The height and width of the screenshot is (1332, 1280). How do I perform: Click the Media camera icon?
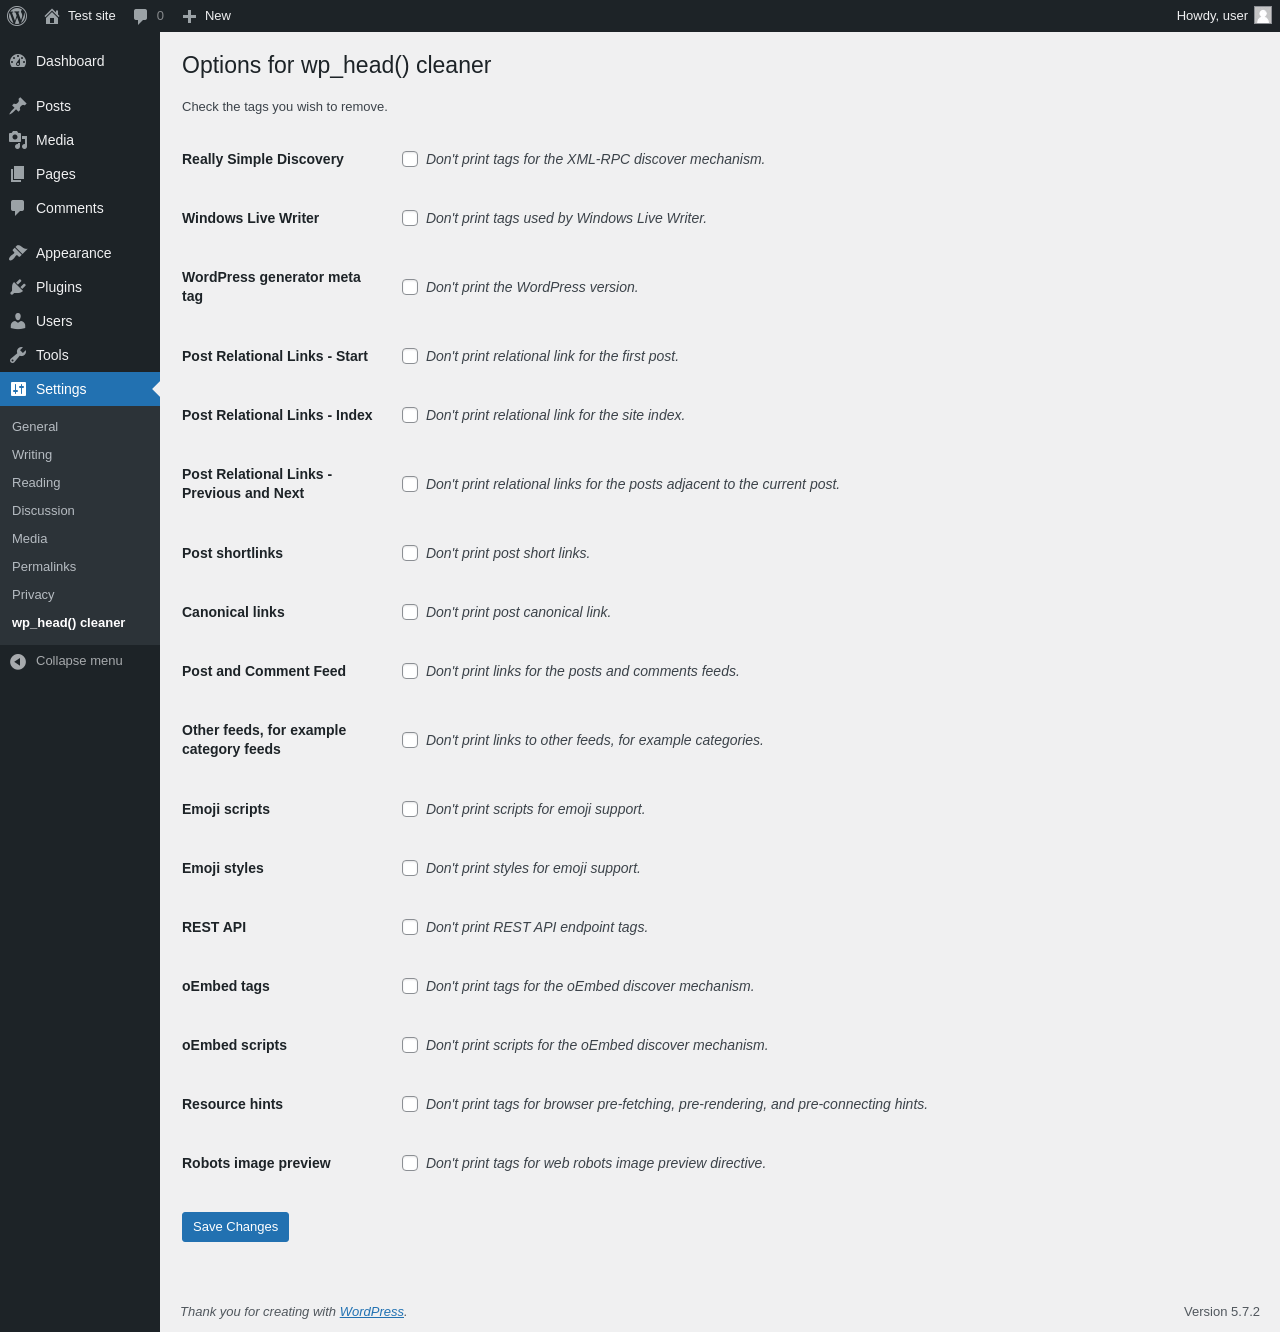(18, 140)
